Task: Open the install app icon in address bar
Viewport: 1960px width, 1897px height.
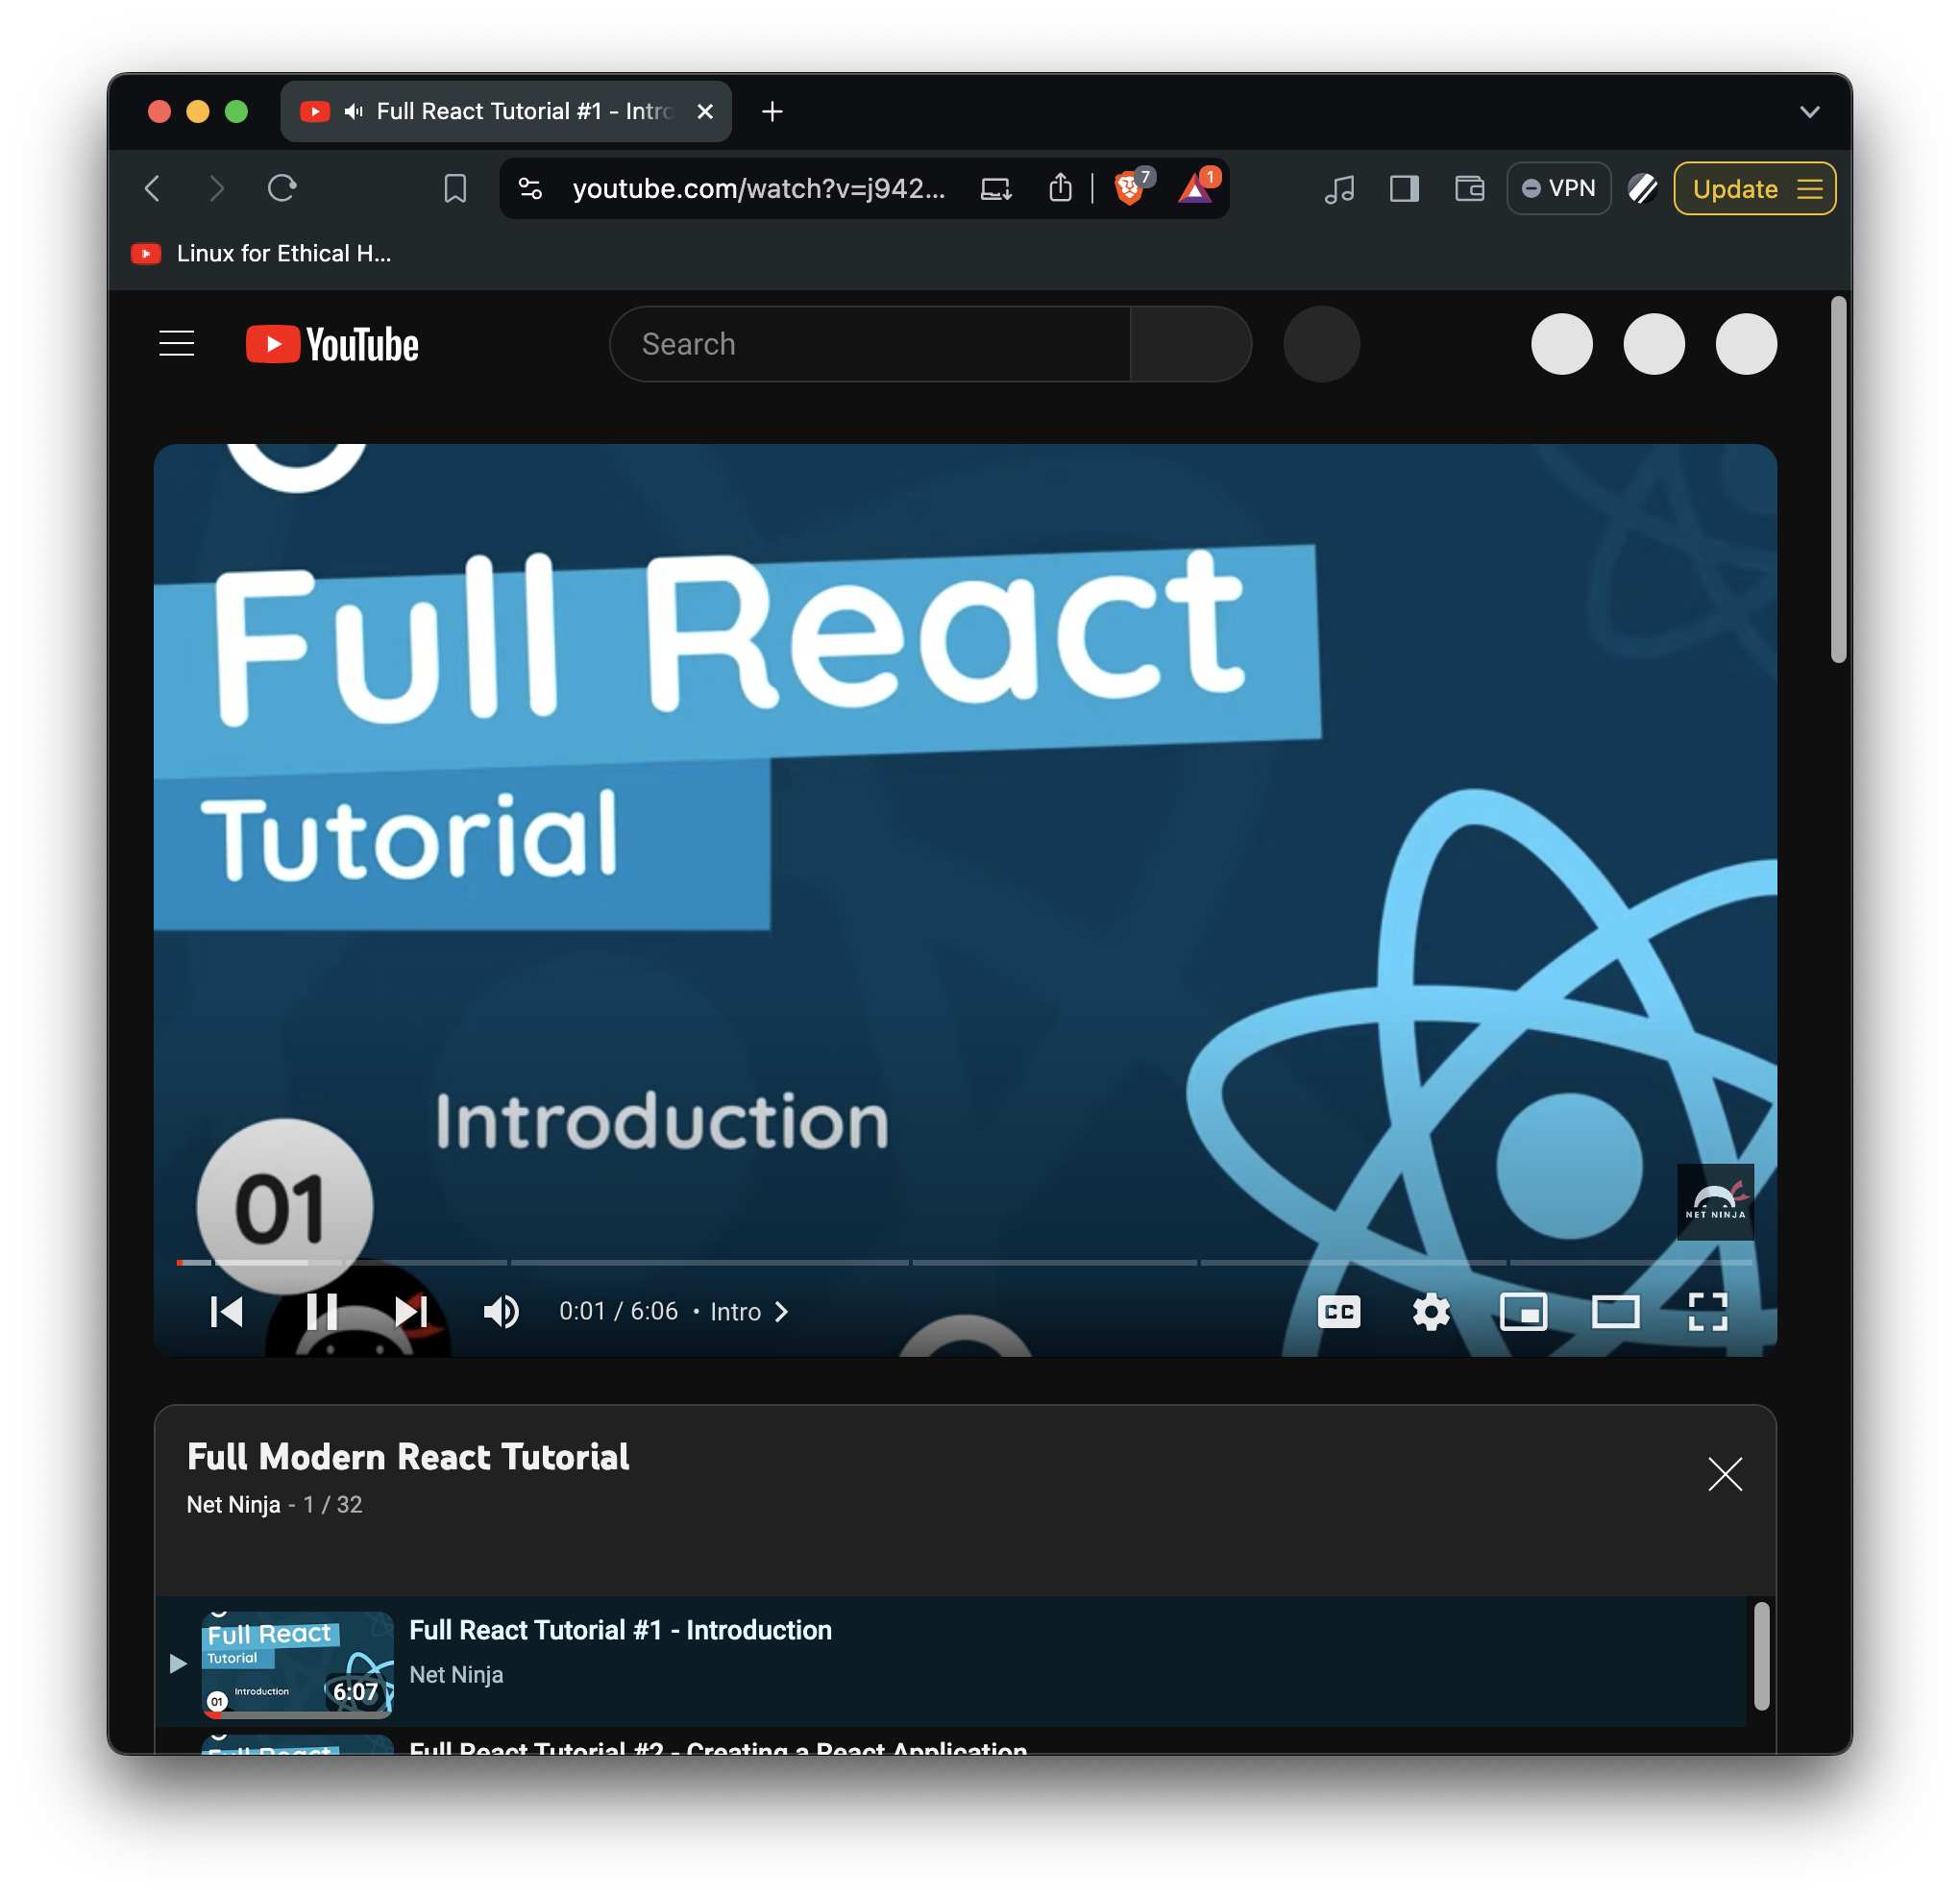Action: 996,188
